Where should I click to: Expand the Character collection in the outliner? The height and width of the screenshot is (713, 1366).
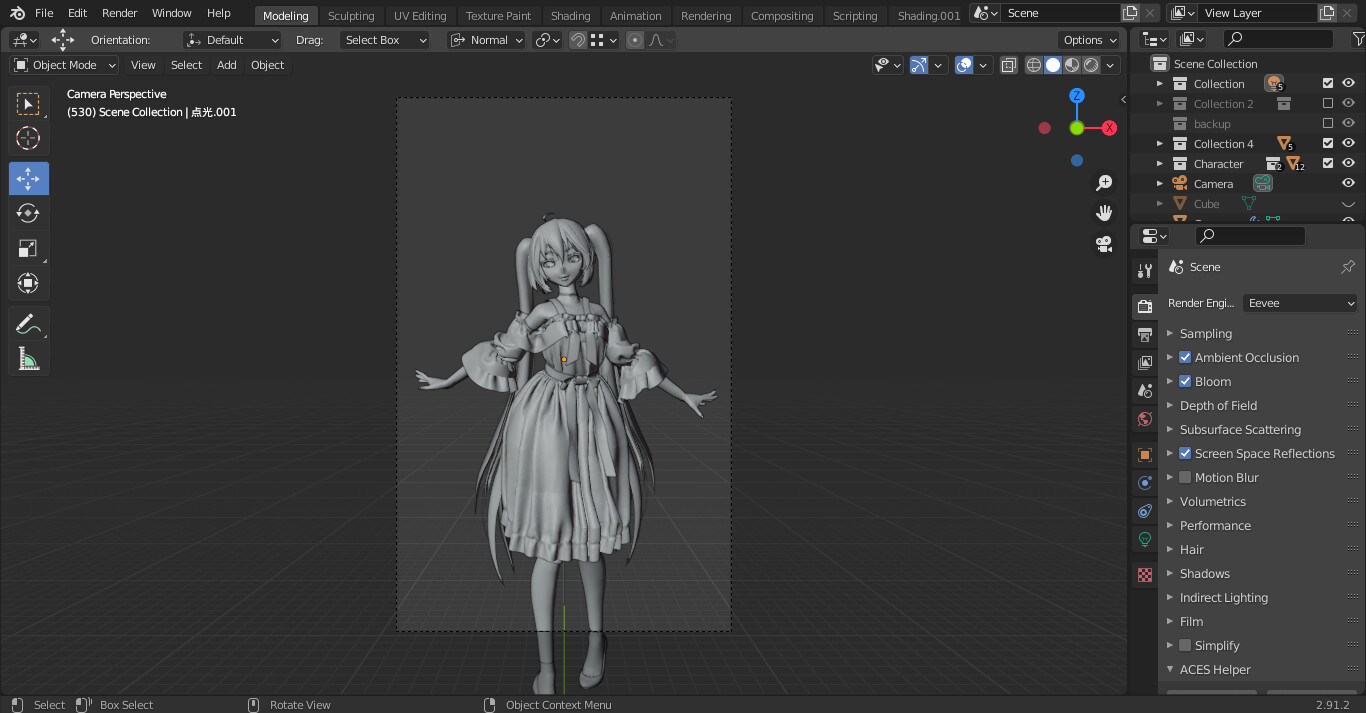[x=1160, y=164]
